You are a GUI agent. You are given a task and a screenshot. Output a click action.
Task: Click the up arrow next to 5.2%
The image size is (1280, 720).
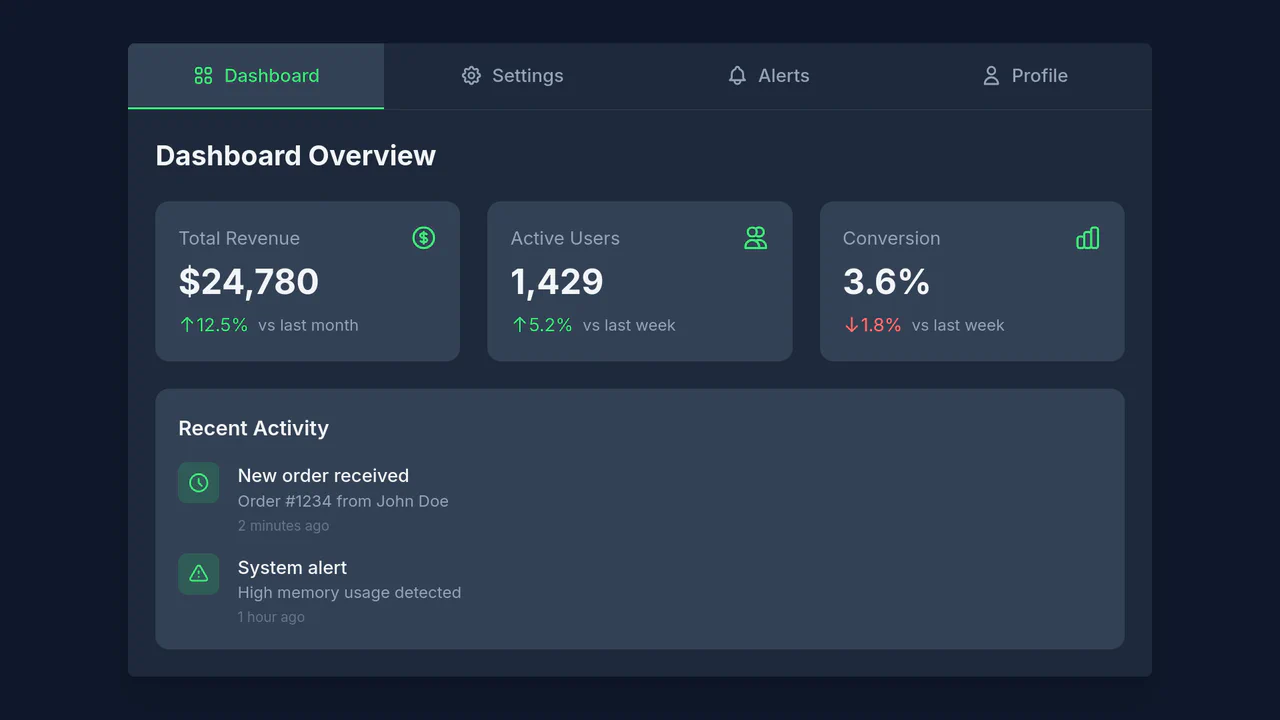[x=519, y=325]
